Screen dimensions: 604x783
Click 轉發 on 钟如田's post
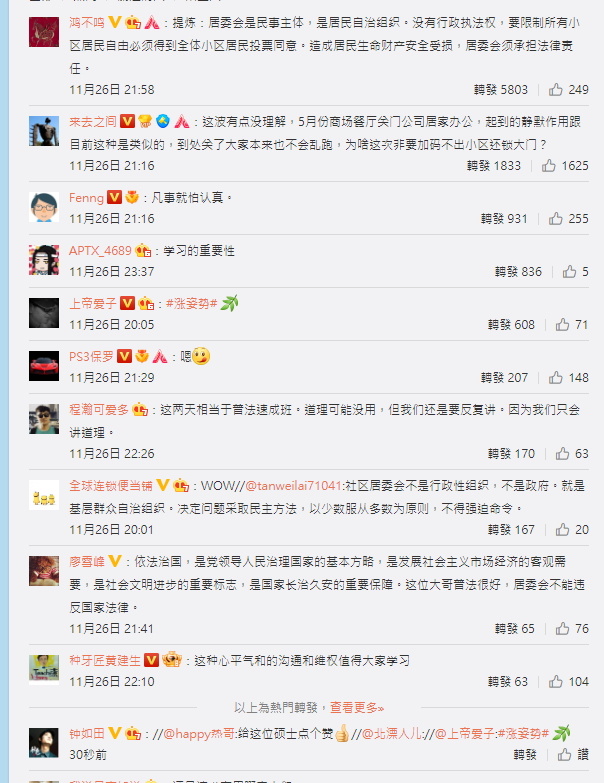click(x=525, y=754)
